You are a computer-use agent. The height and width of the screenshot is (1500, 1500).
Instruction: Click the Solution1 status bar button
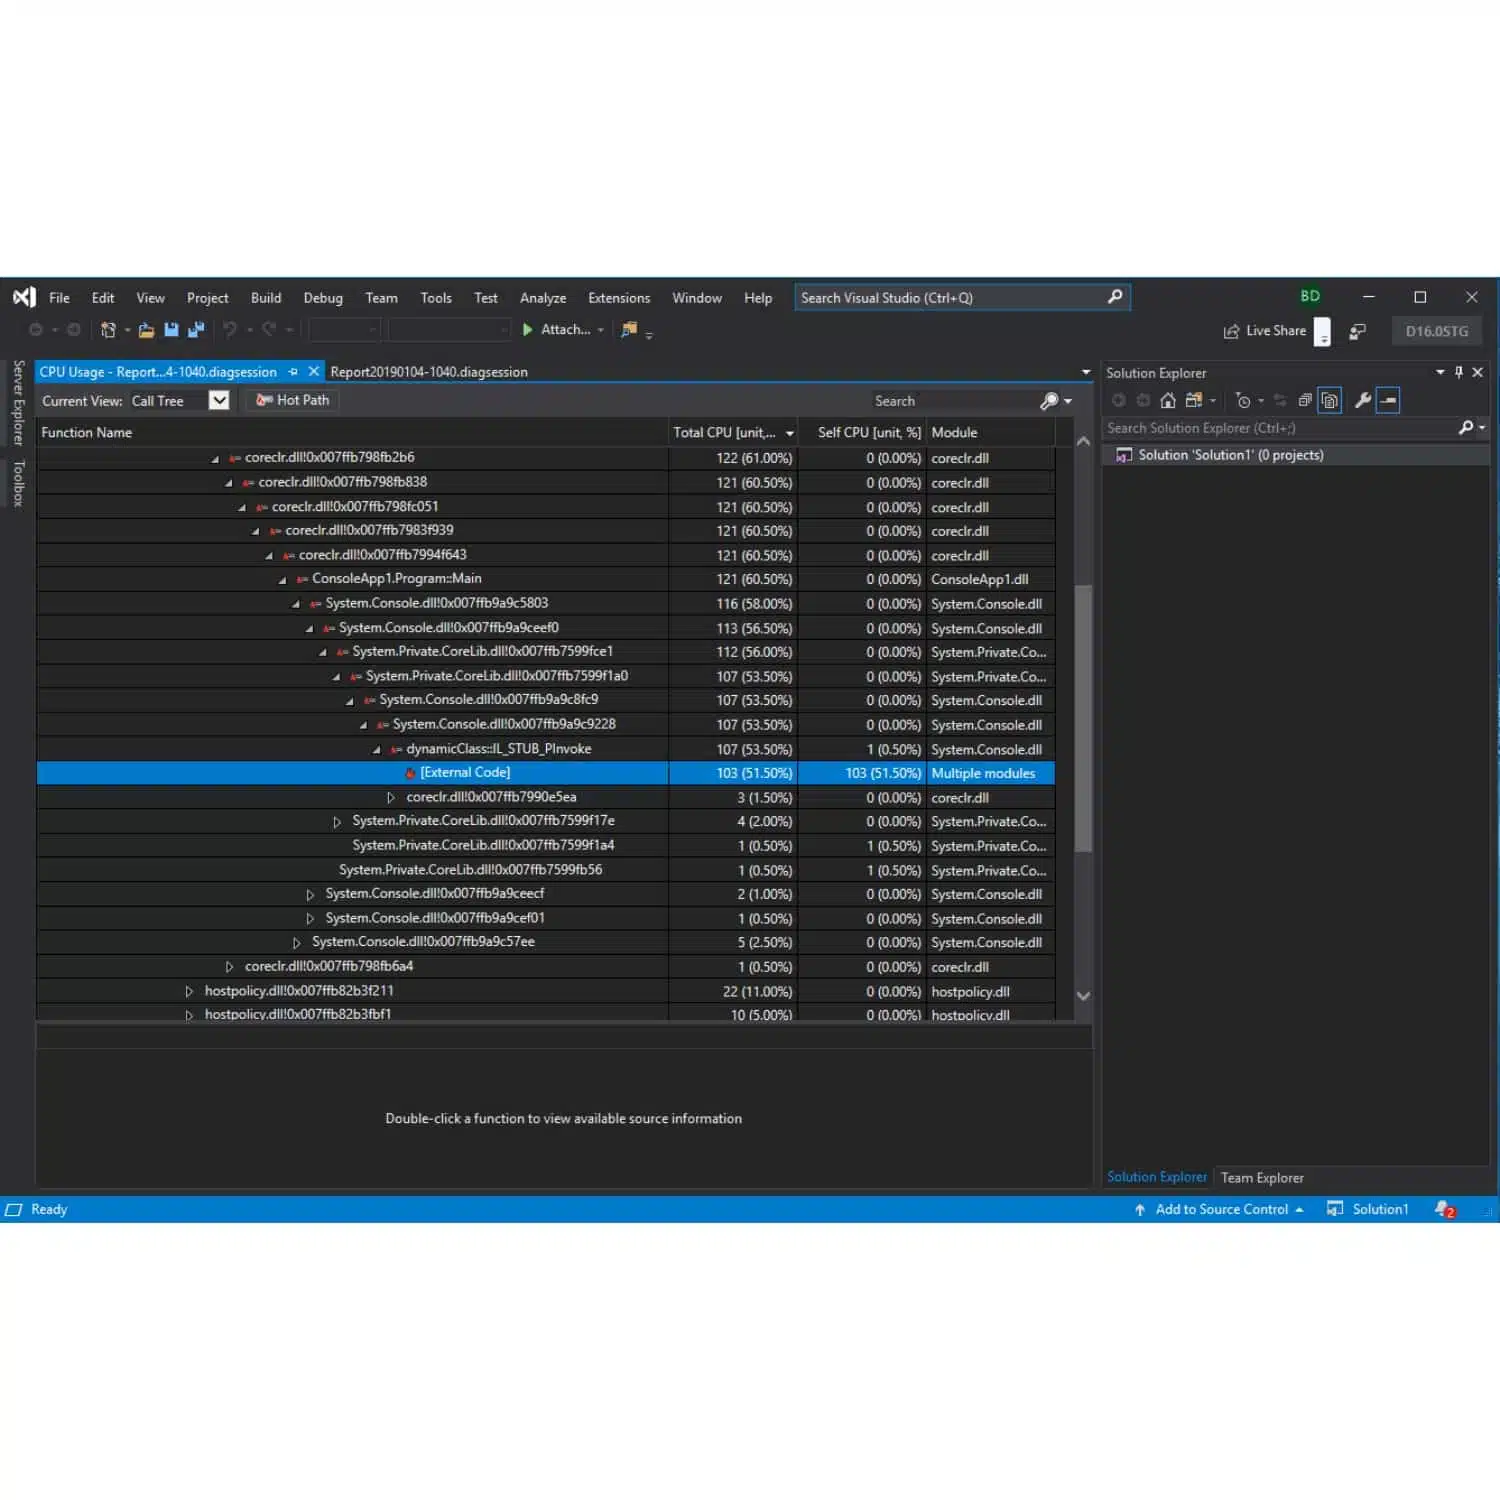pyautogui.click(x=1368, y=1210)
